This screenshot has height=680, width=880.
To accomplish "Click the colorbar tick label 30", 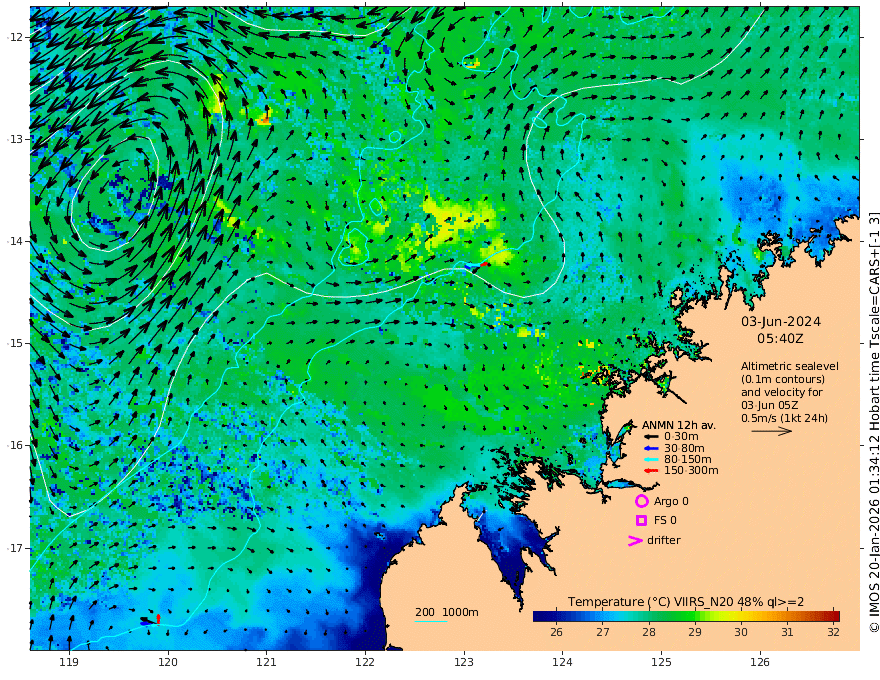I will [x=741, y=632].
